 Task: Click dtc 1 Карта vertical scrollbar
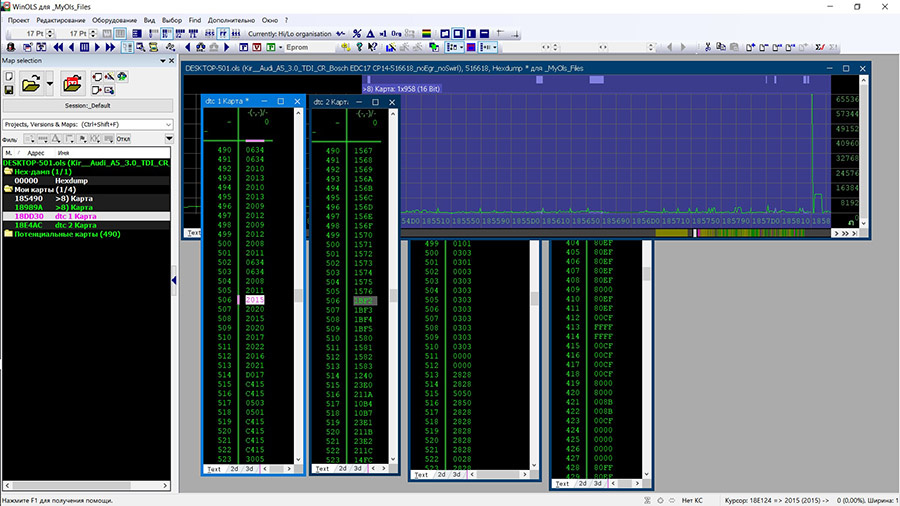(x=298, y=286)
